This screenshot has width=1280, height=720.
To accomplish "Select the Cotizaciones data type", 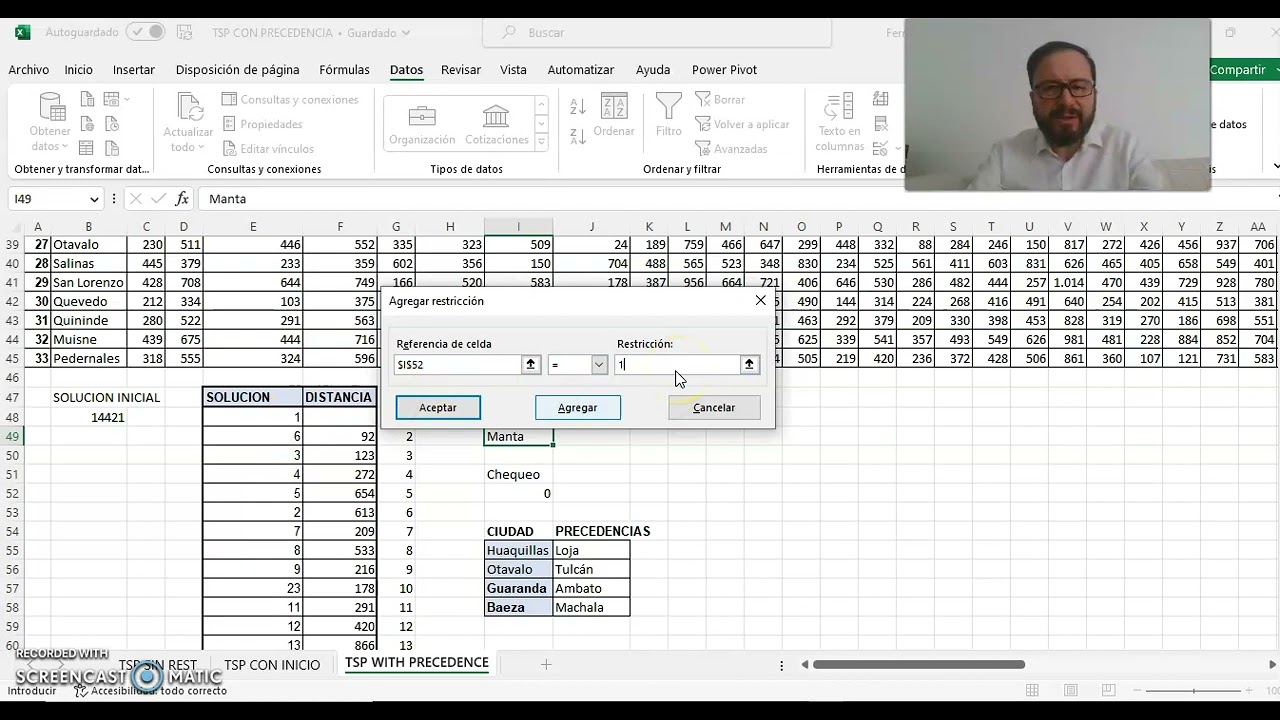I will coord(497,125).
